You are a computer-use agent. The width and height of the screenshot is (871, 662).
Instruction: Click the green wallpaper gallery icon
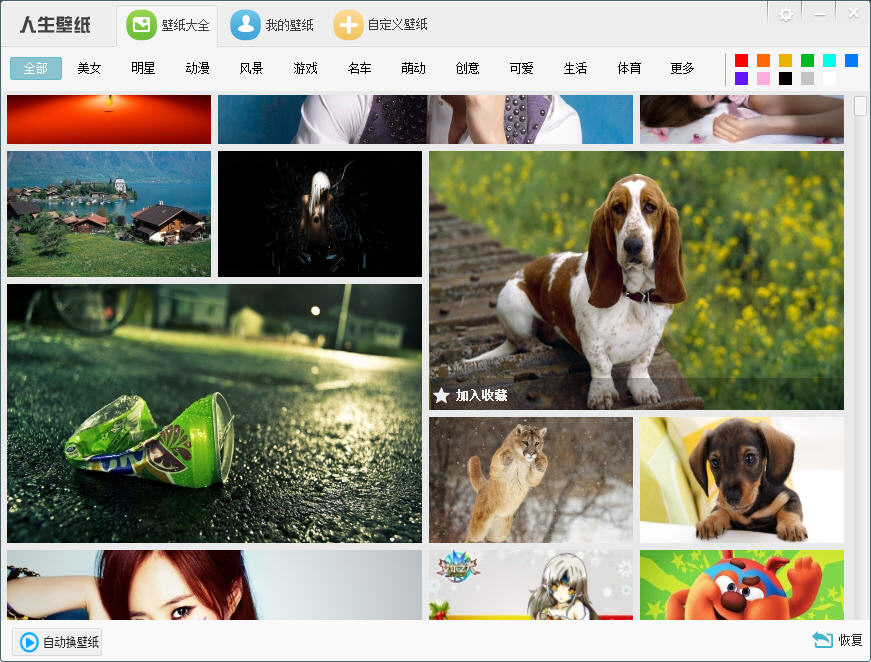[x=141, y=25]
